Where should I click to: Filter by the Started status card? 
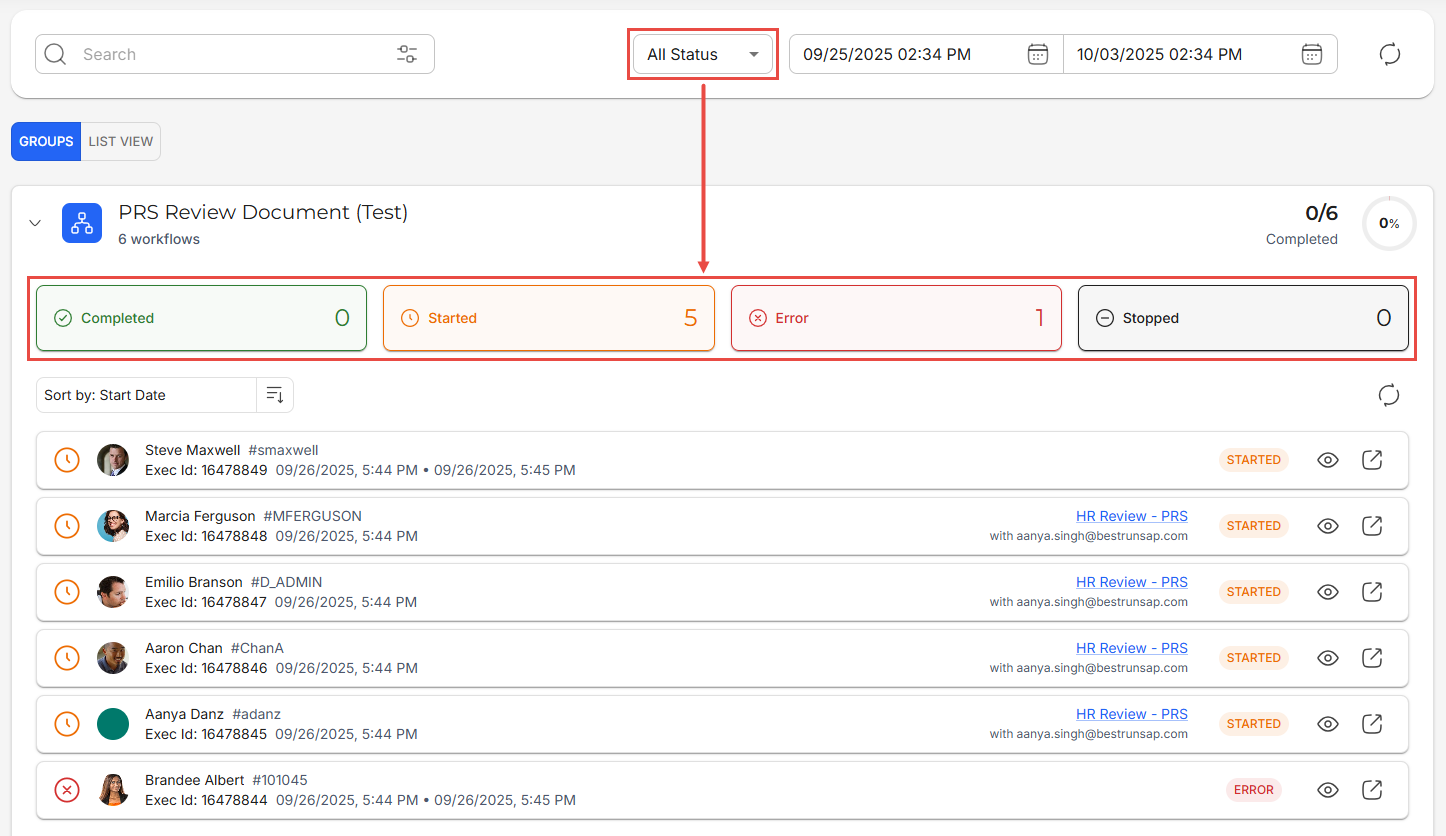click(548, 318)
